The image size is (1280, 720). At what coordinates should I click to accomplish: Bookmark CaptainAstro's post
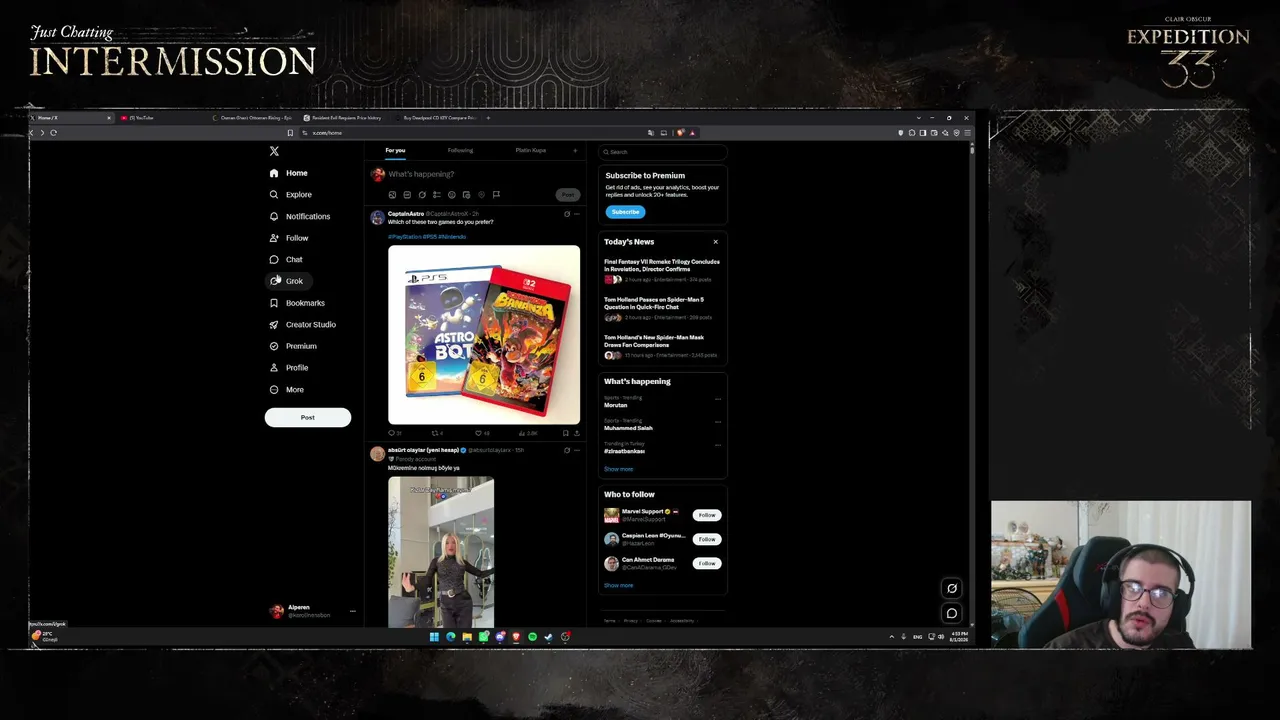pyautogui.click(x=565, y=433)
